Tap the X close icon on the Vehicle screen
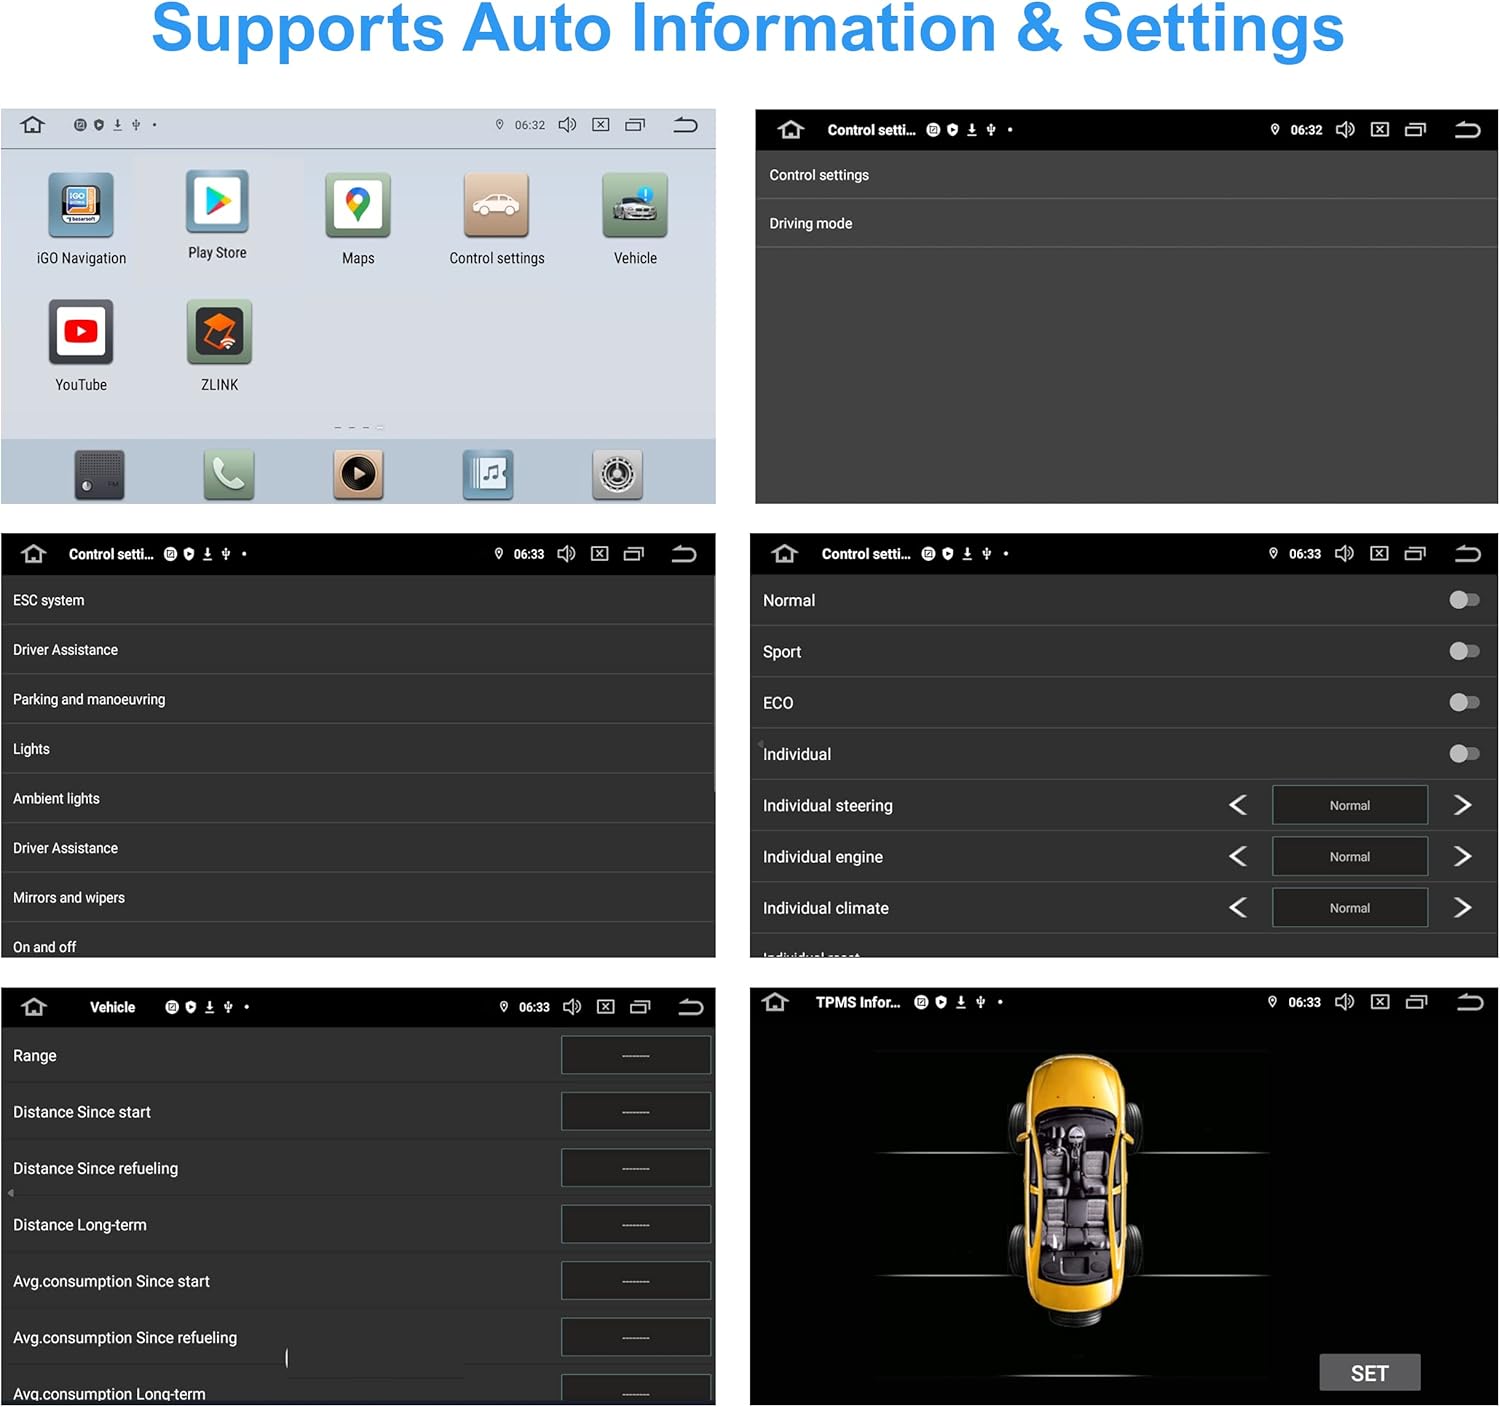This screenshot has height=1407, width=1500. coord(606,1007)
